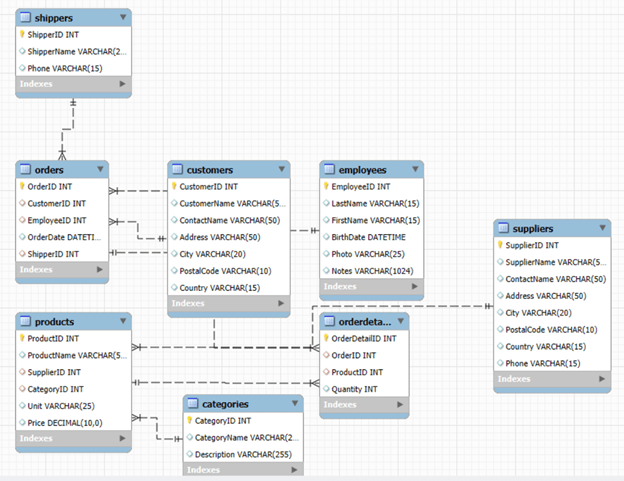Viewport: 624px width, 481px height.
Task: Click the diamond icon beside ShipperName
Action: [x=22, y=51]
